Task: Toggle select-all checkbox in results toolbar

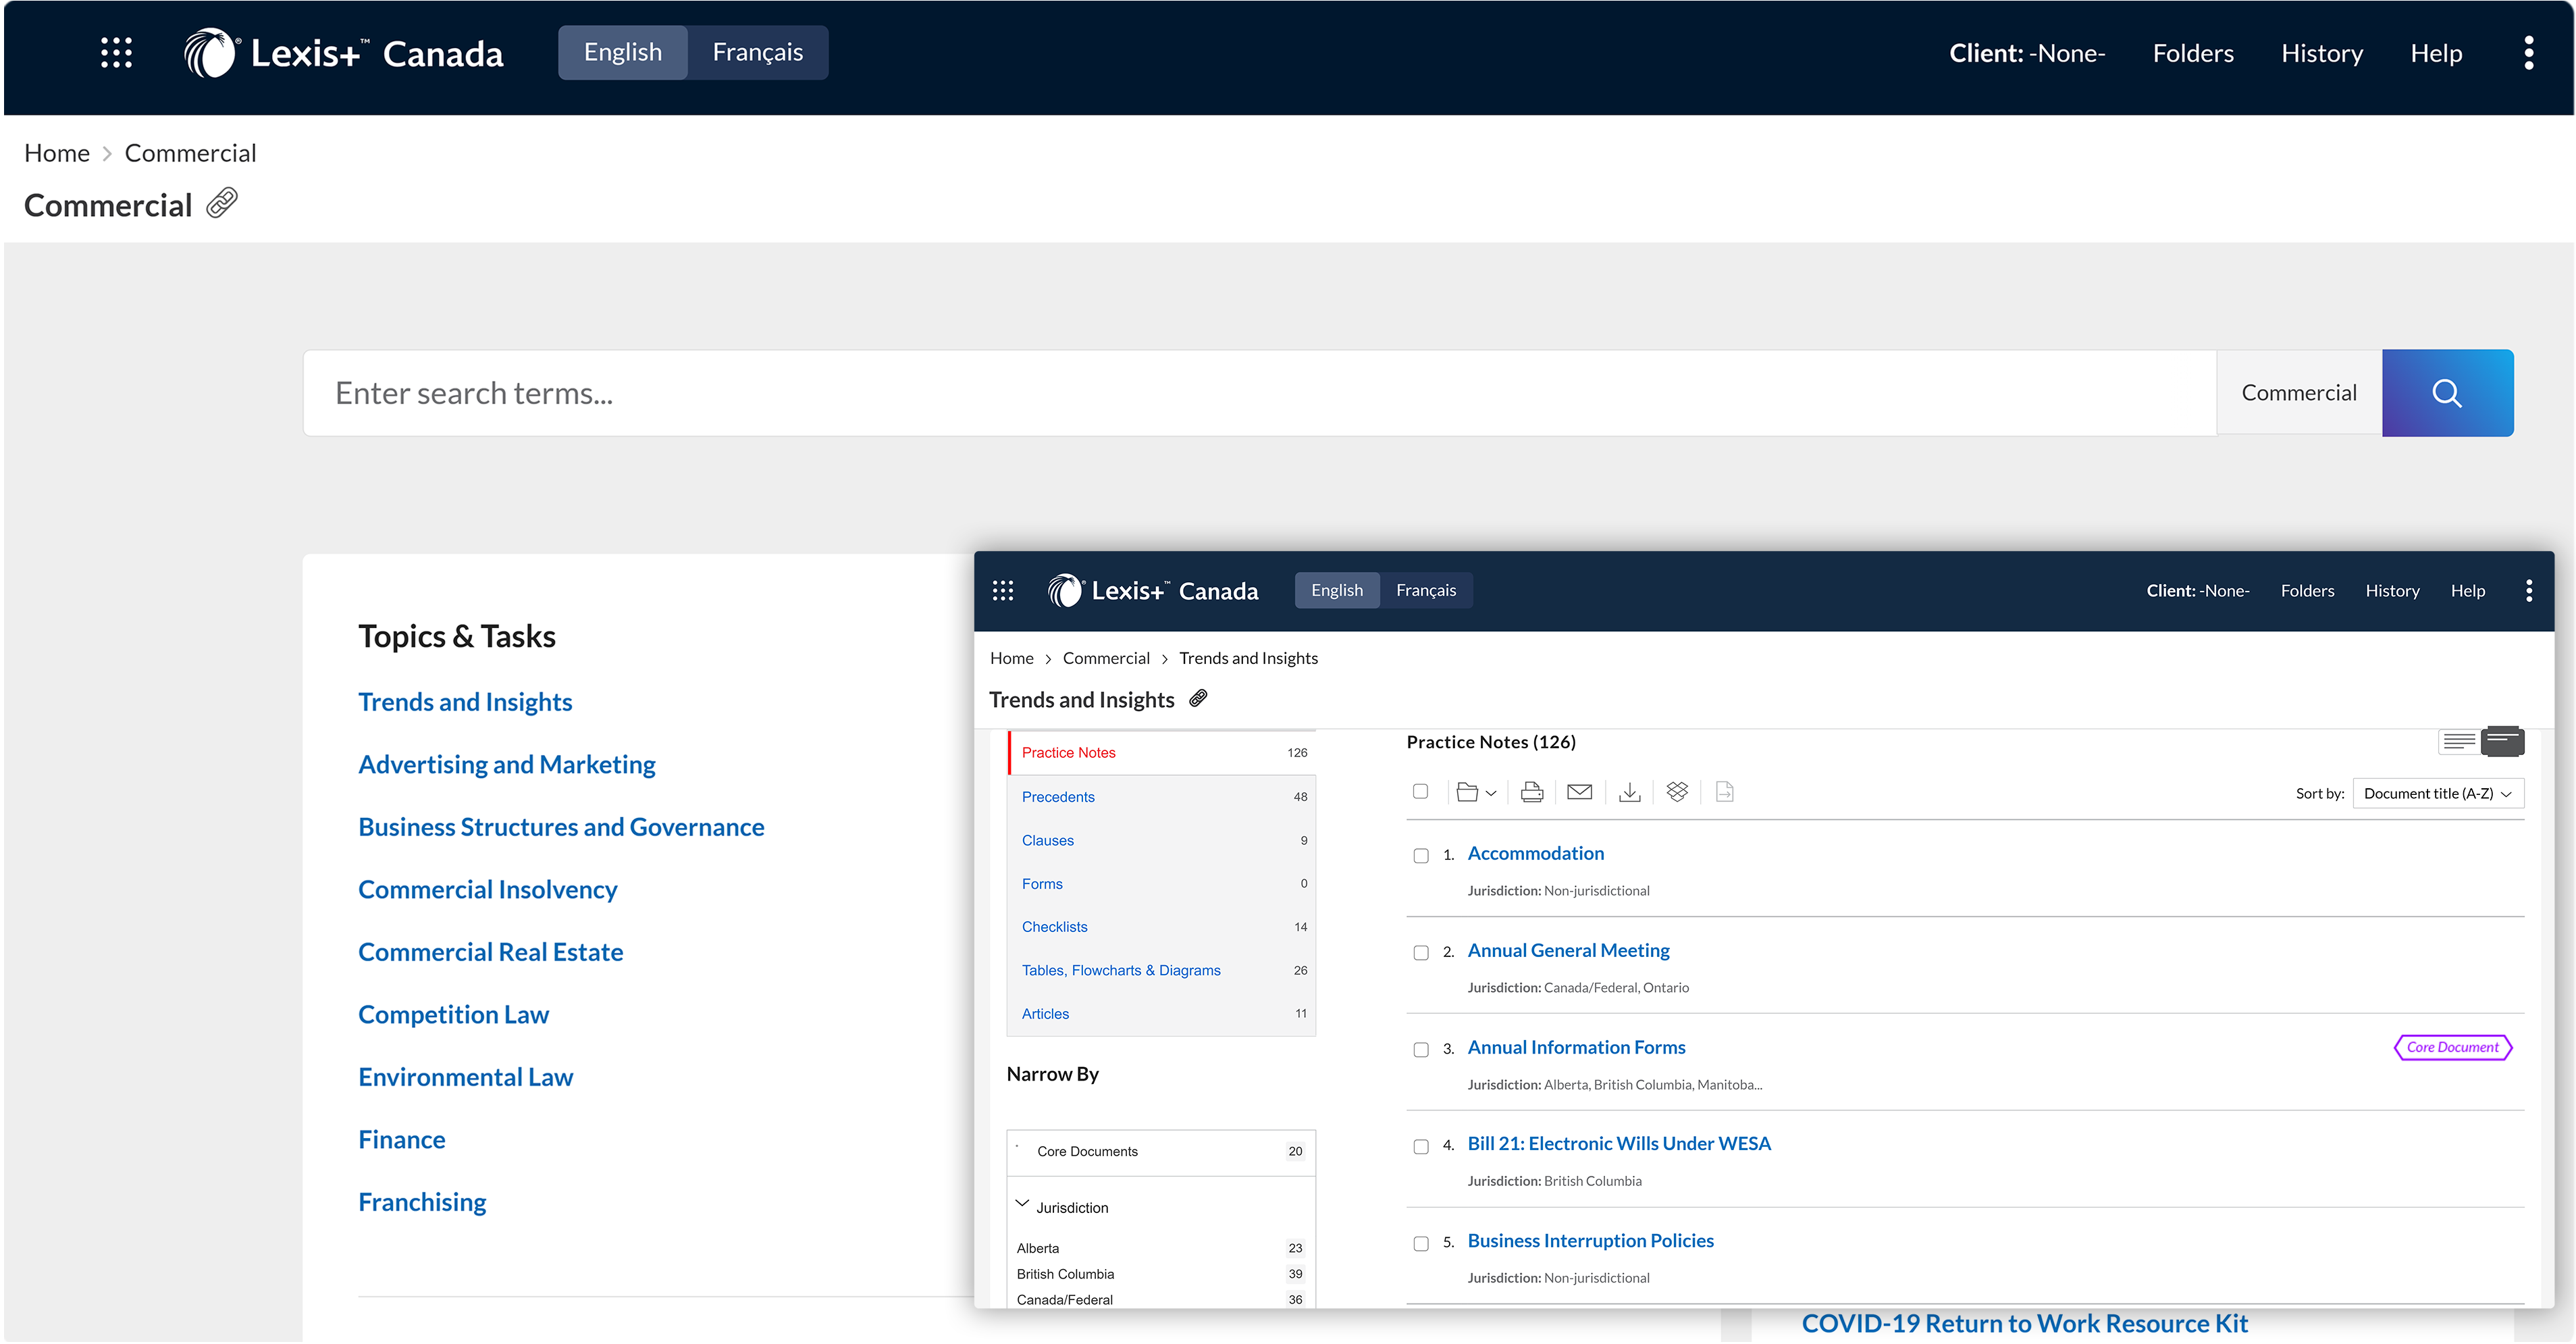Action: pyautogui.click(x=1420, y=792)
